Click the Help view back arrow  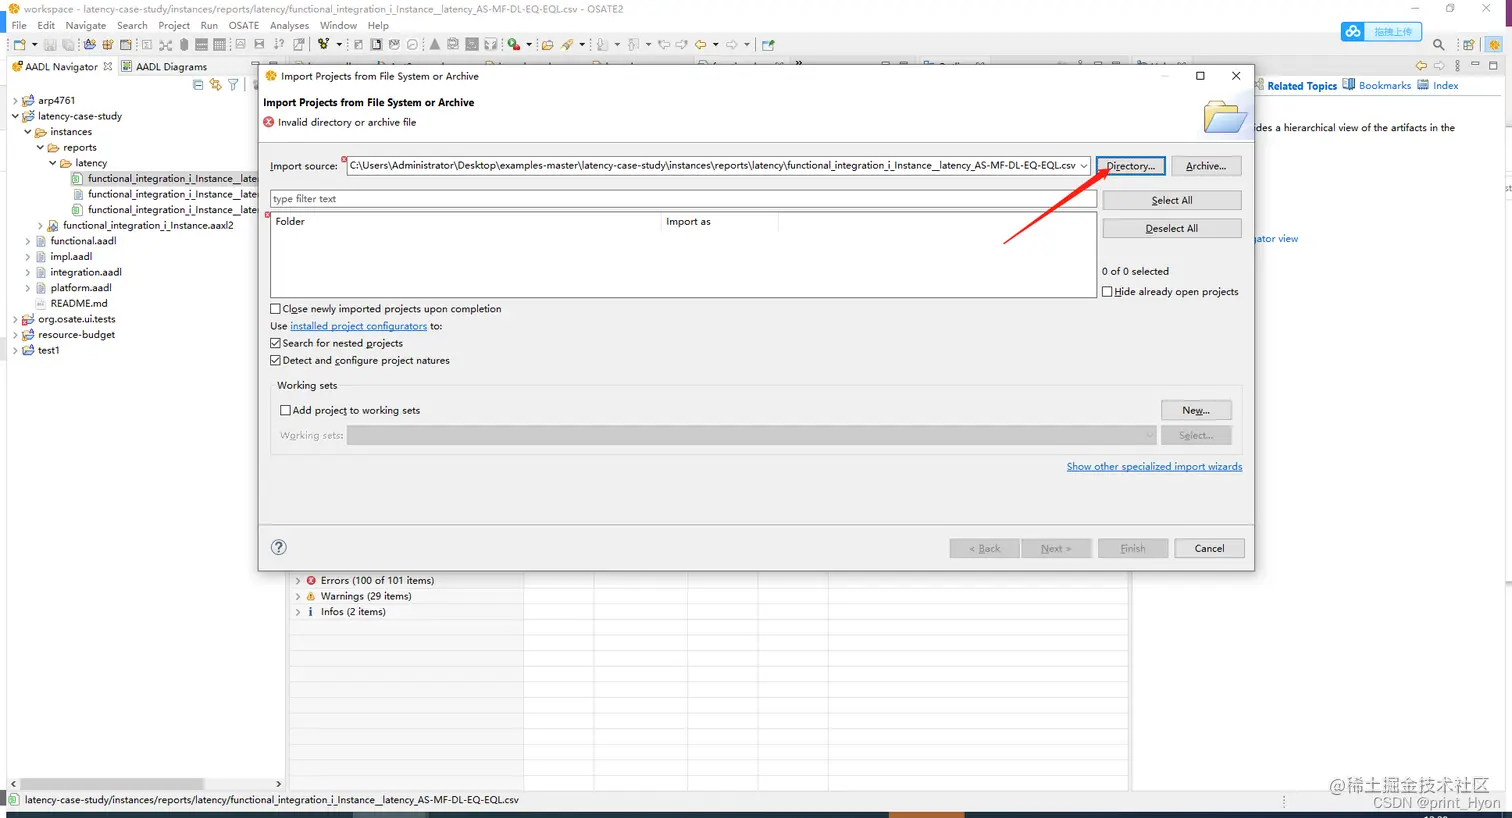point(1421,66)
